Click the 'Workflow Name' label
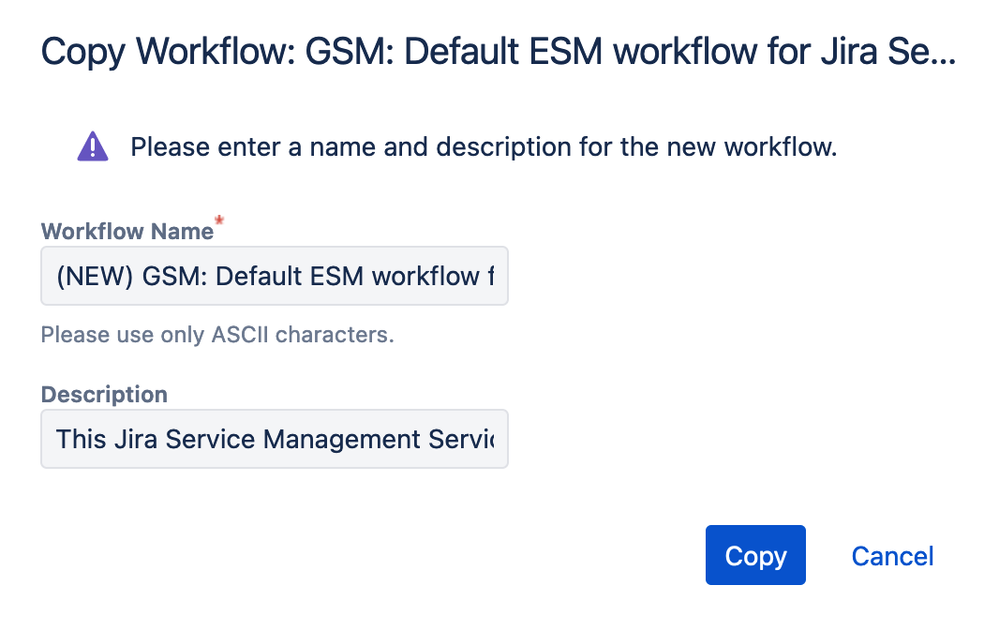Image resolution: width=999 pixels, height=619 pixels. coord(127,231)
